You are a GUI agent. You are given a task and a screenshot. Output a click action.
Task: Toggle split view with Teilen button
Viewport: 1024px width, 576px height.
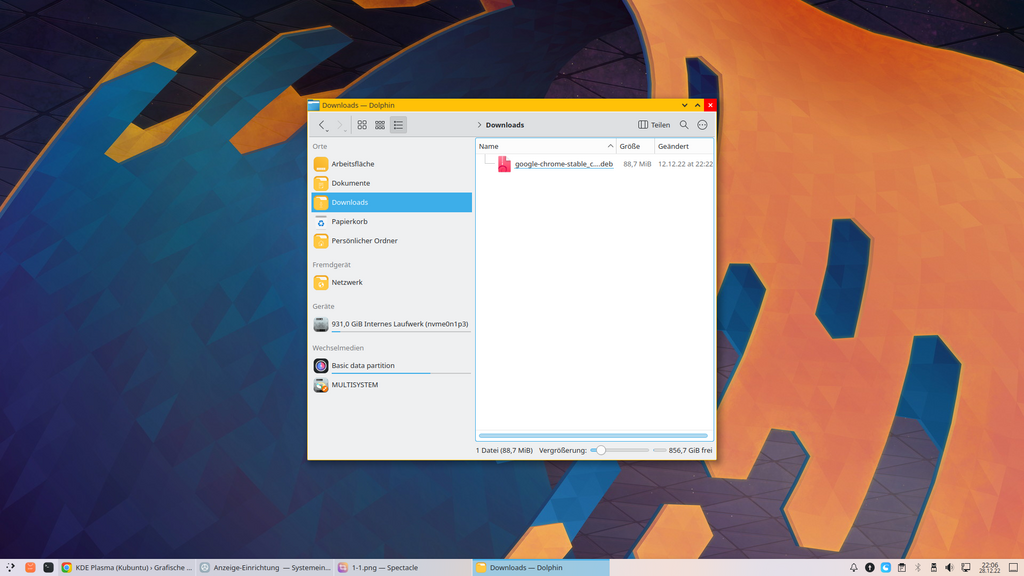[654, 125]
